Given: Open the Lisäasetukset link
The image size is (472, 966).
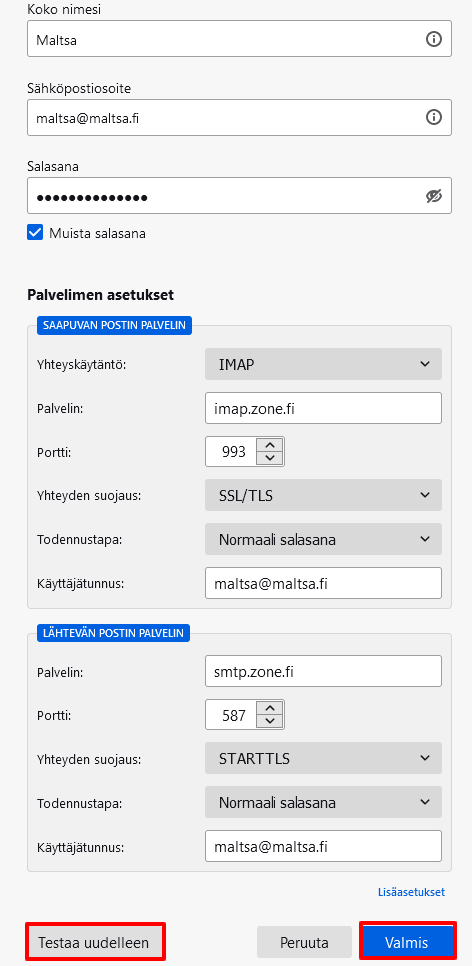Looking at the screenshot, I should point(411,892).
